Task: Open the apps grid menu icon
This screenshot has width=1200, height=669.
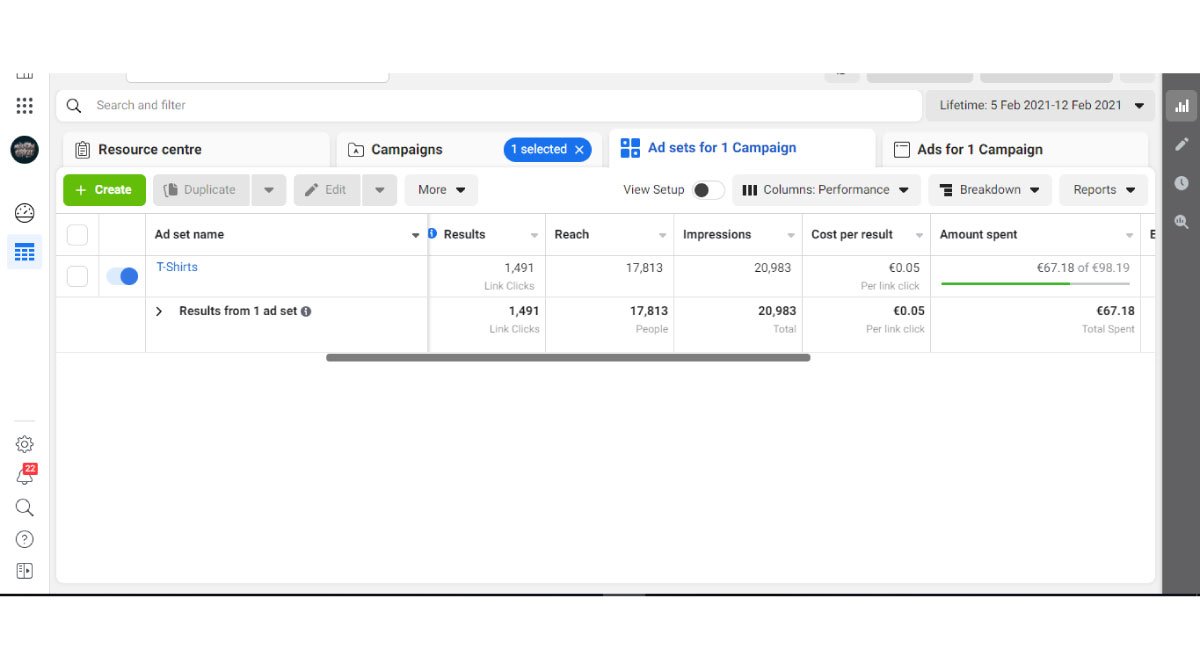Action: point(24,106)
